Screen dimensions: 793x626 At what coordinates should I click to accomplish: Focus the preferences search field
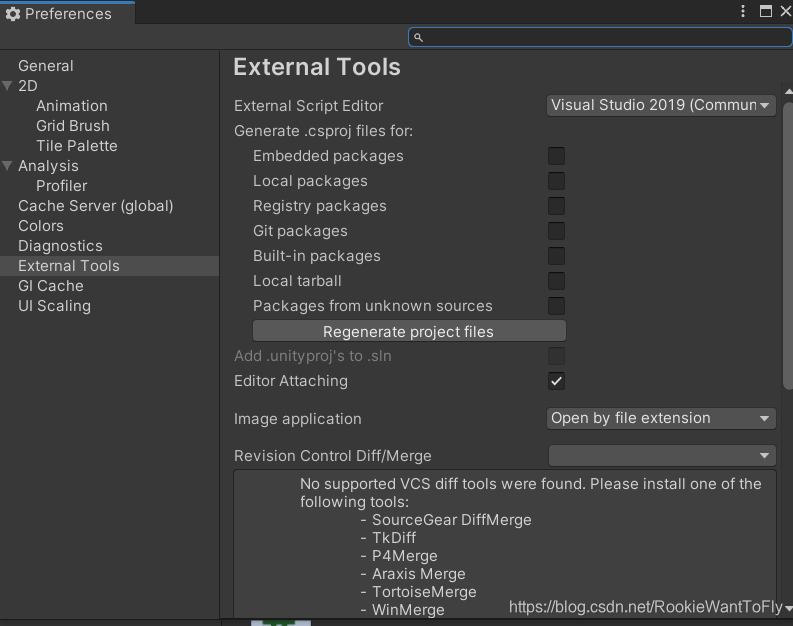pos(600,37)
